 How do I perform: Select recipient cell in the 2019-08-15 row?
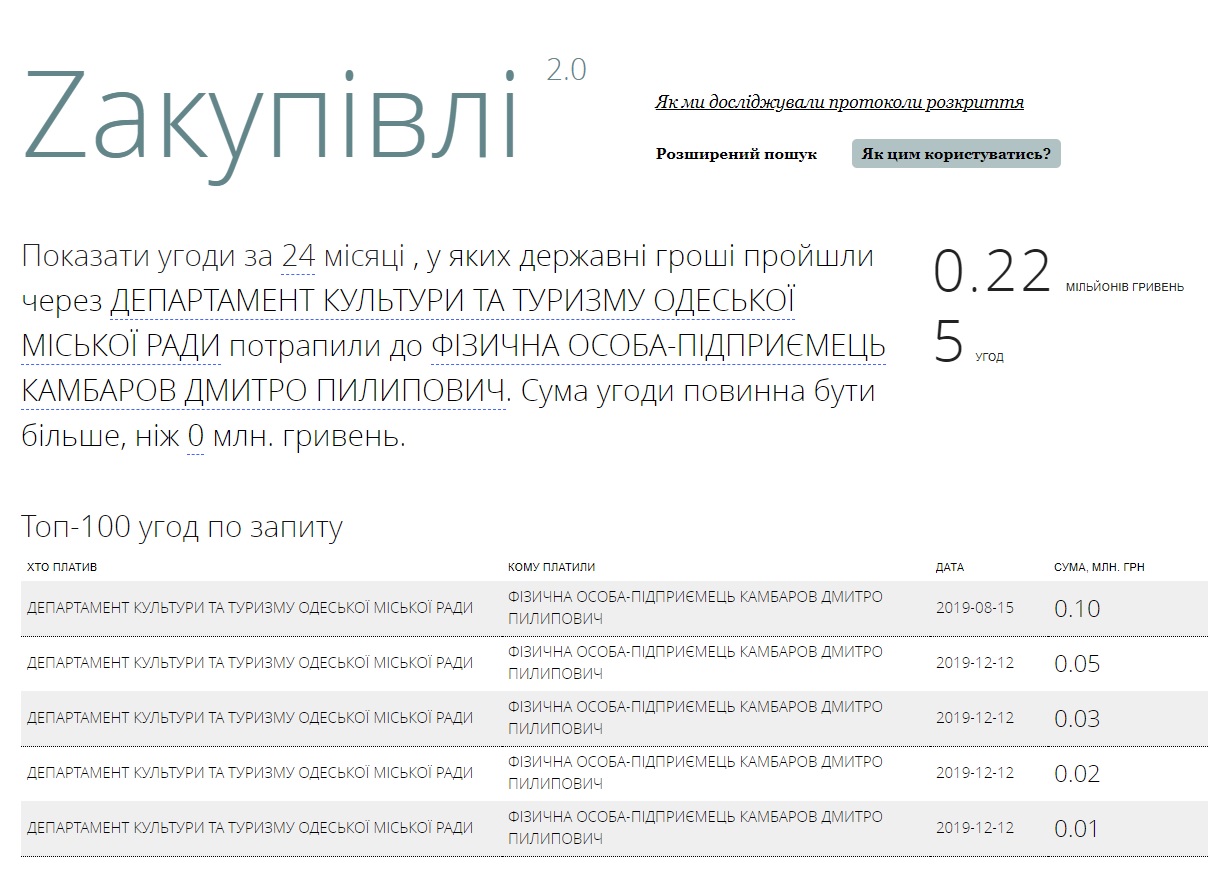tap(695, 608)
